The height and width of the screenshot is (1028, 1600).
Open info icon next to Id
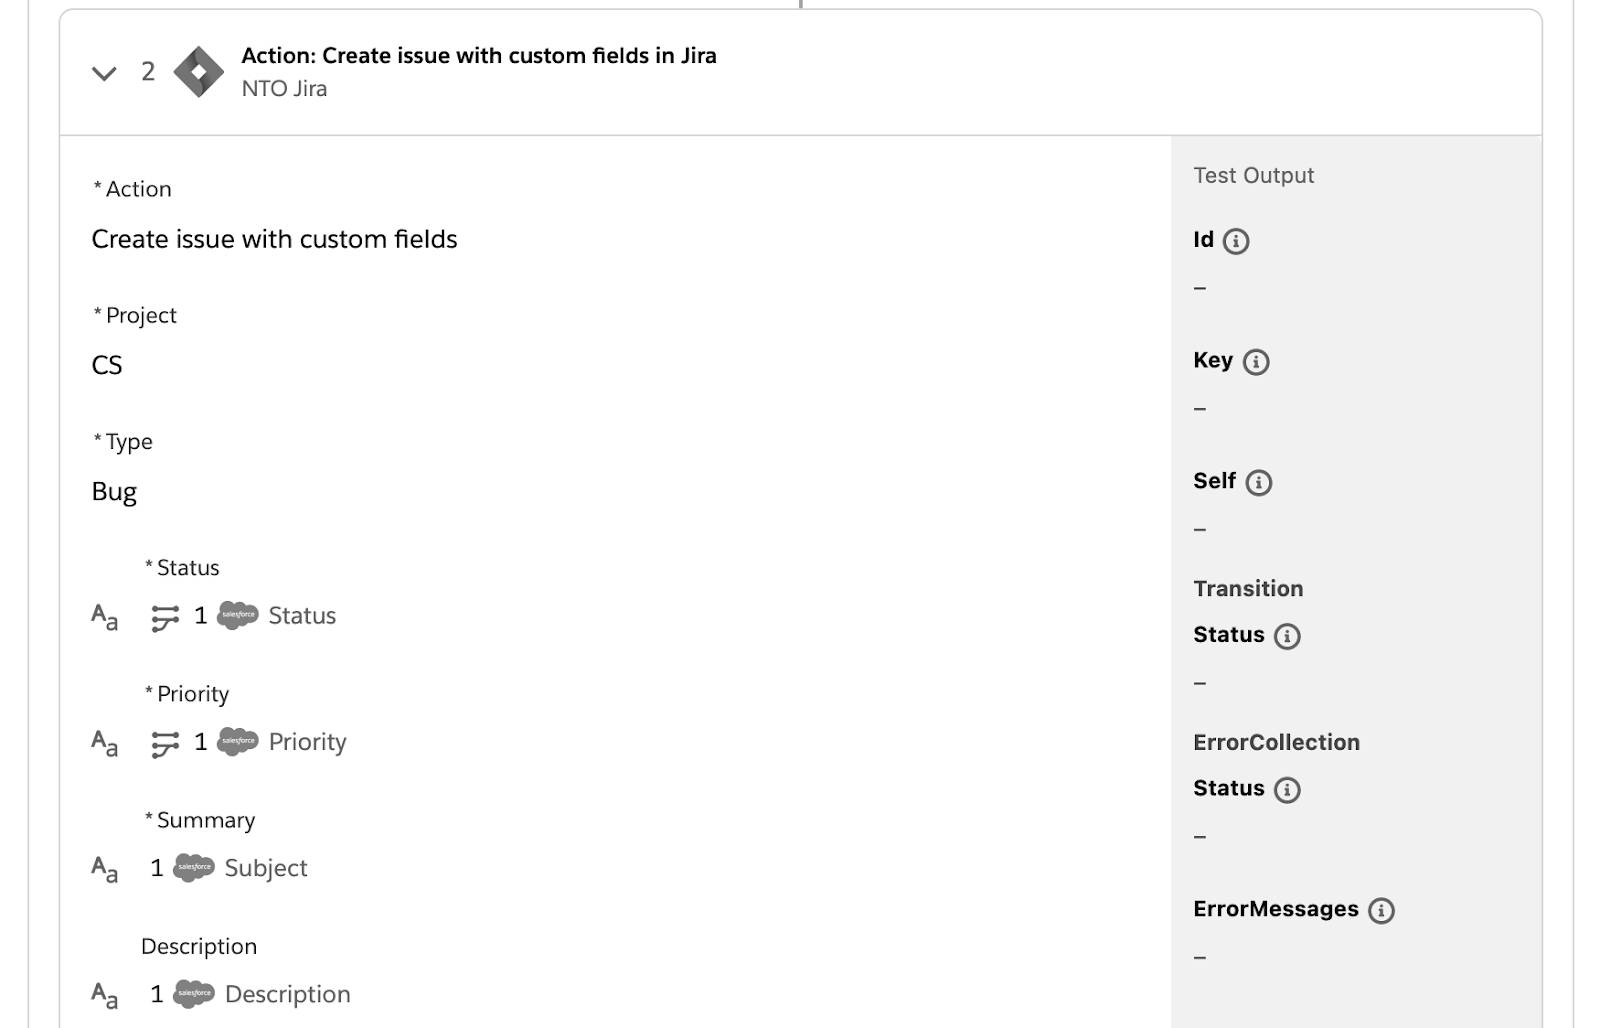pyautogui.click(x=1236, y=241)
